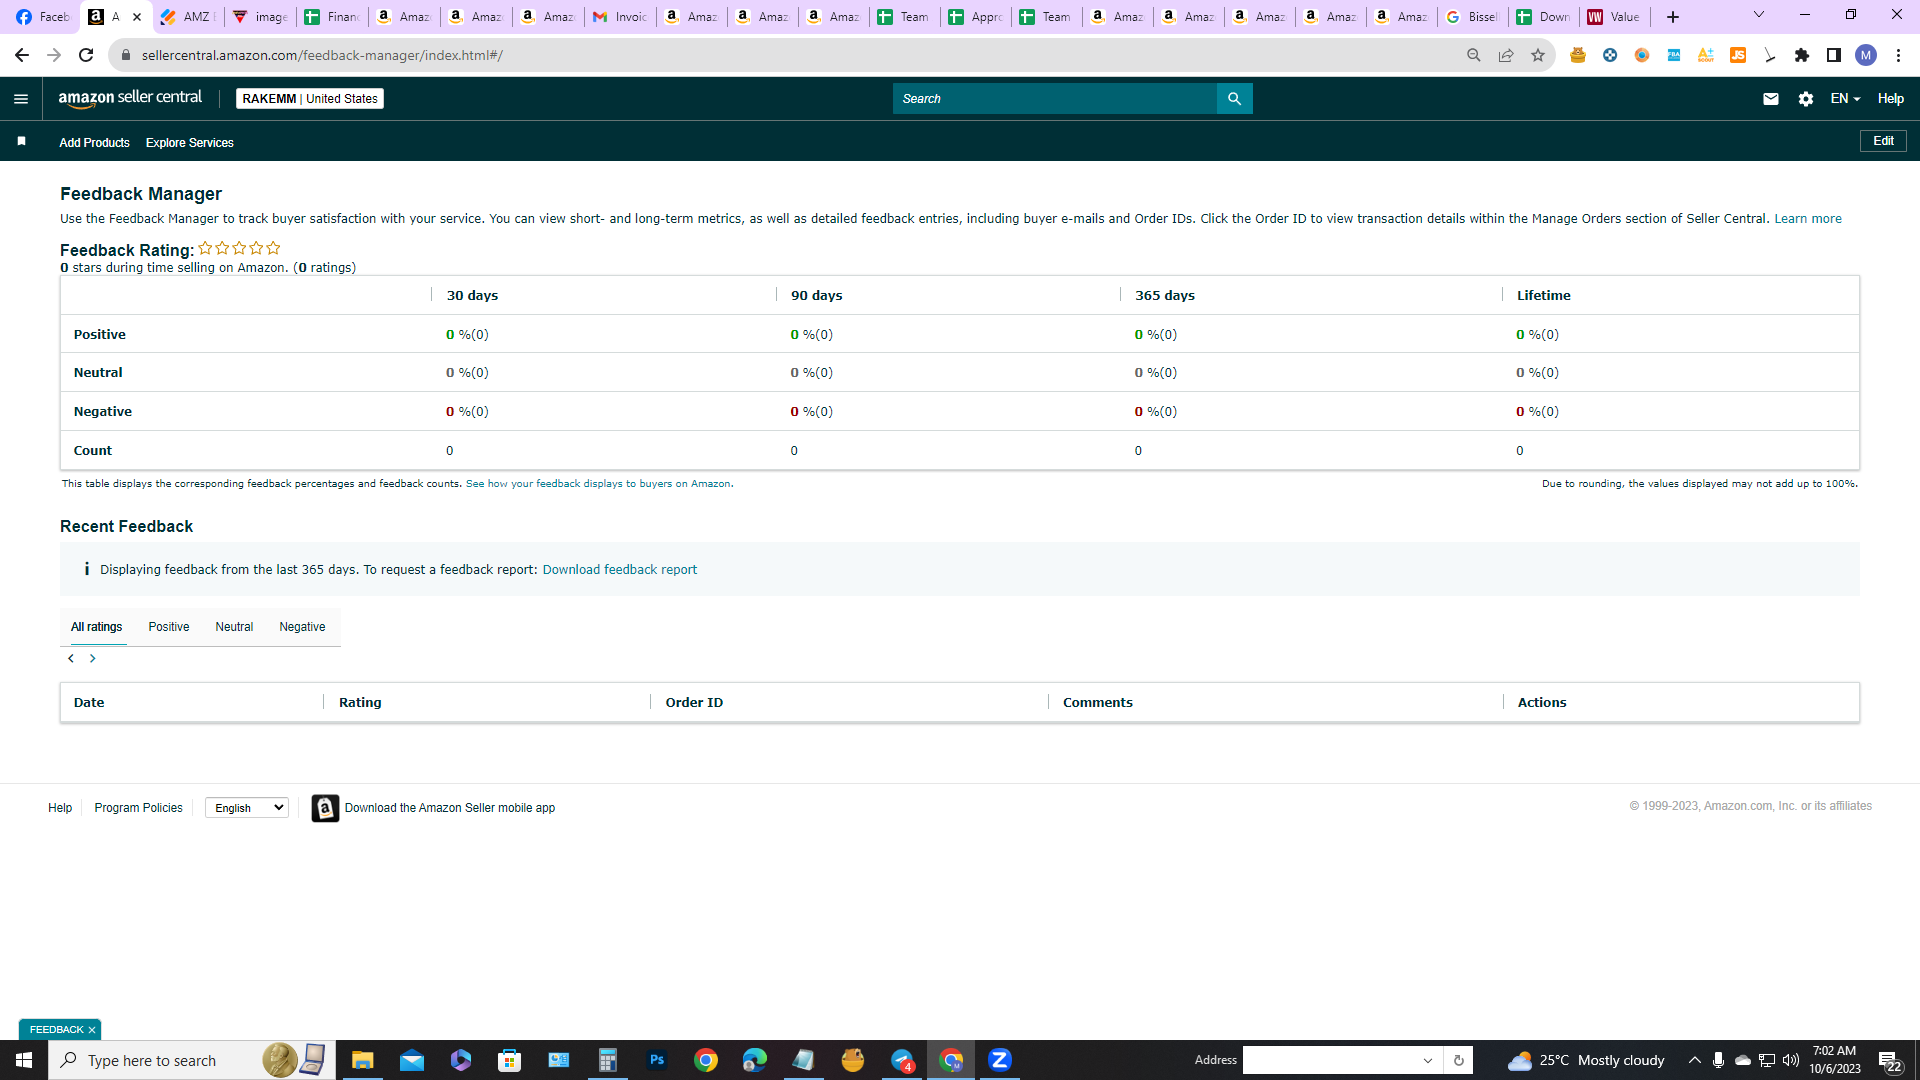Viewport: 1920px width, 1080px height.
Task: Click the Amazon Seller app icon
Action: 325,808
